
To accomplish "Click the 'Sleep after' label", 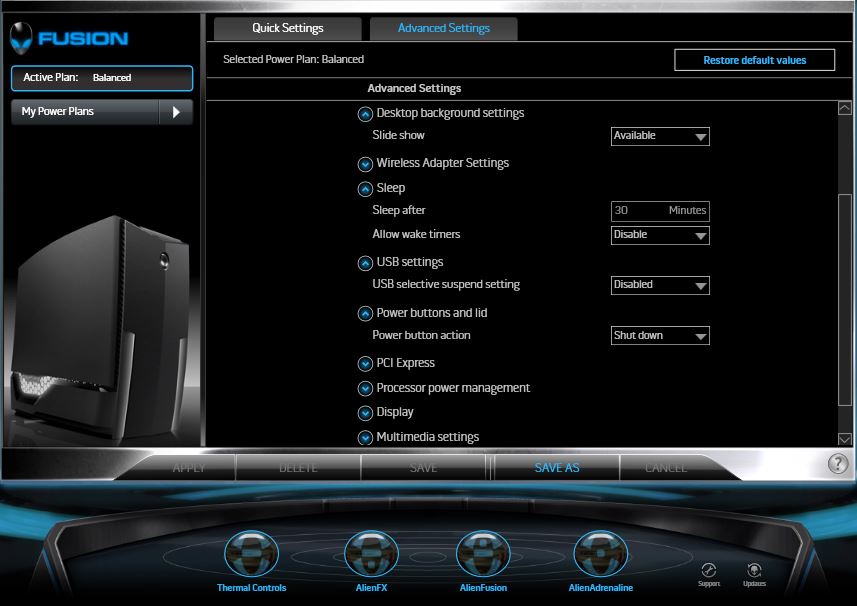I will click(x=398, y=210).
